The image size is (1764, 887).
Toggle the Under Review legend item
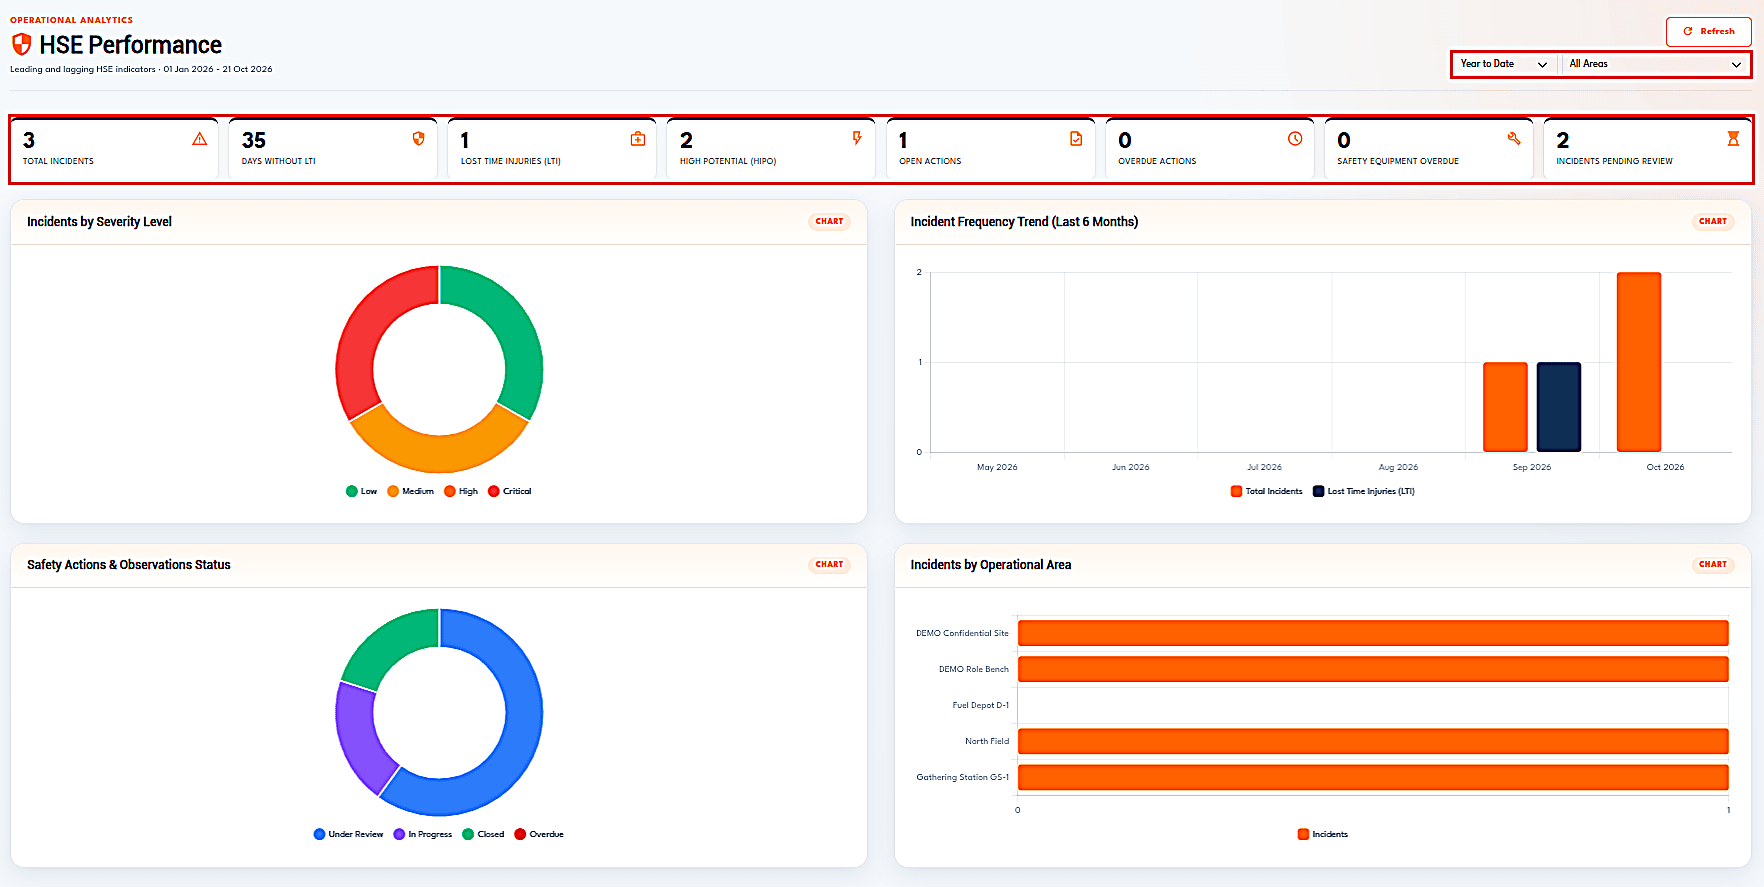(x=348, y=834)
